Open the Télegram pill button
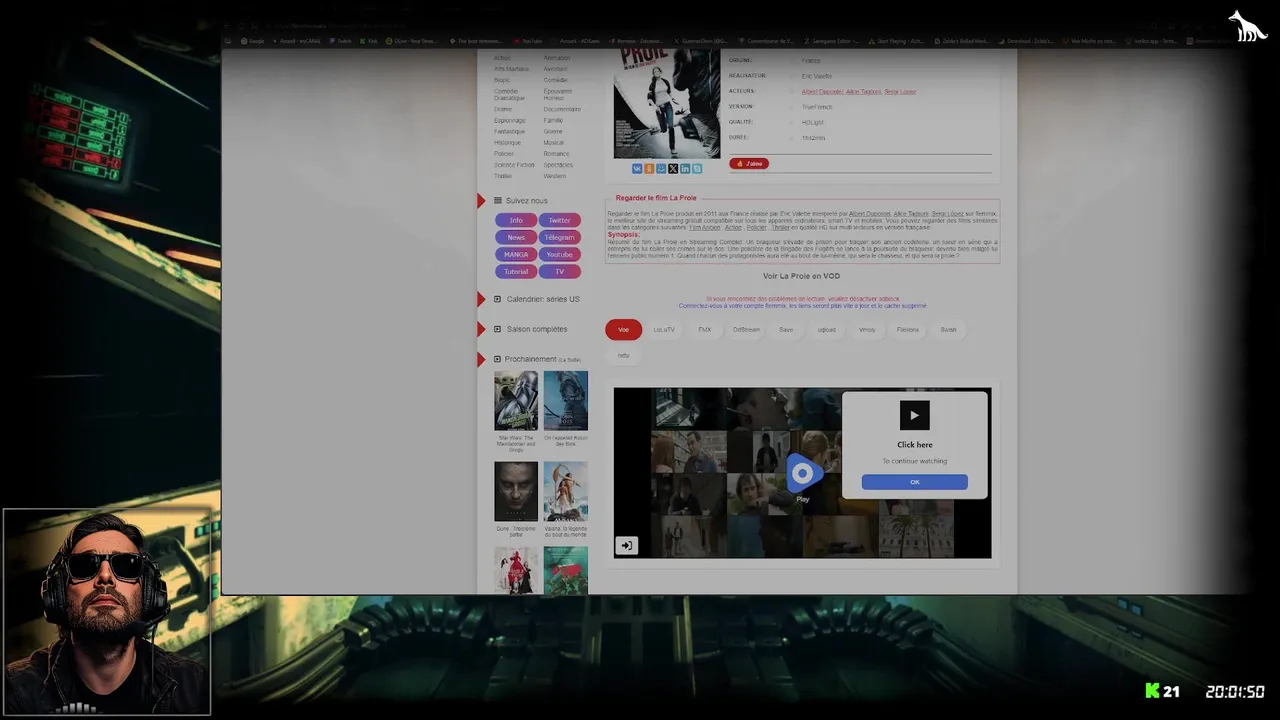The image size is (1280, 720). point(559,237)
